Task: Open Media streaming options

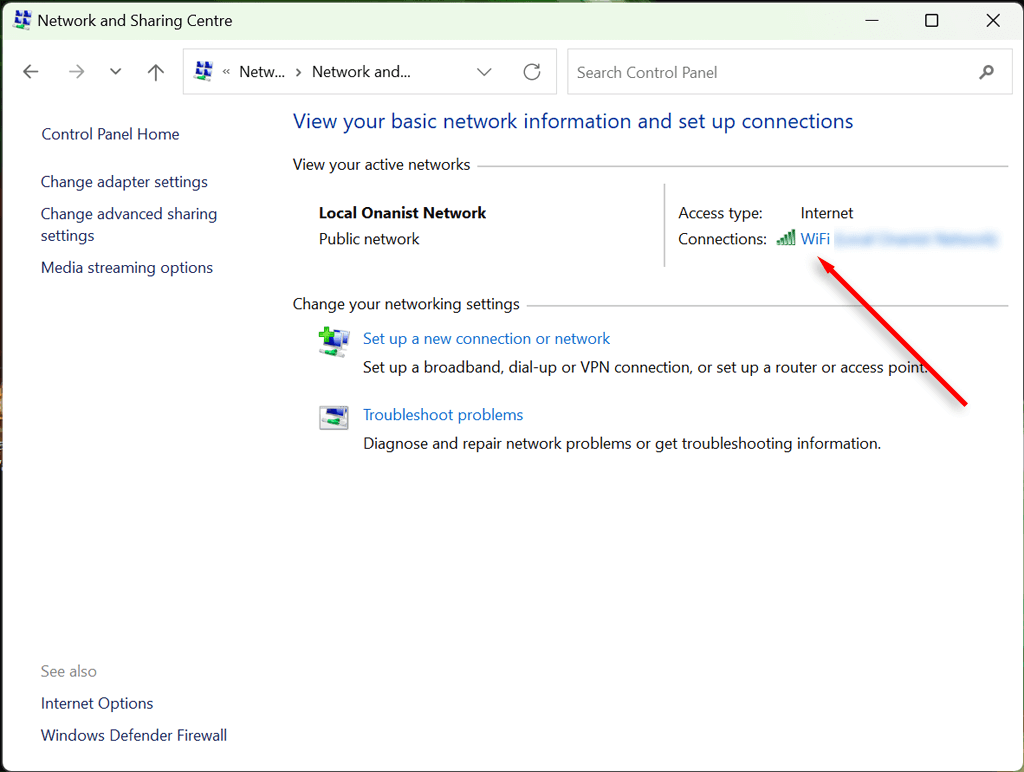Action: point(127,268)
